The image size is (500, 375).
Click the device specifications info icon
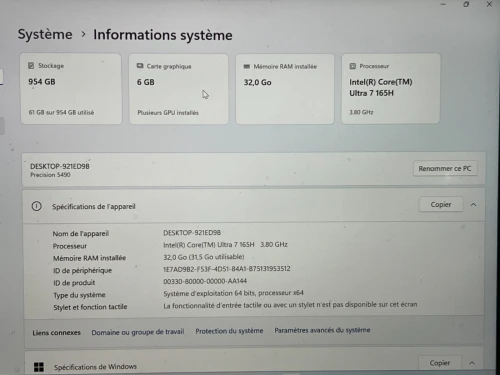tap(37, 206)
